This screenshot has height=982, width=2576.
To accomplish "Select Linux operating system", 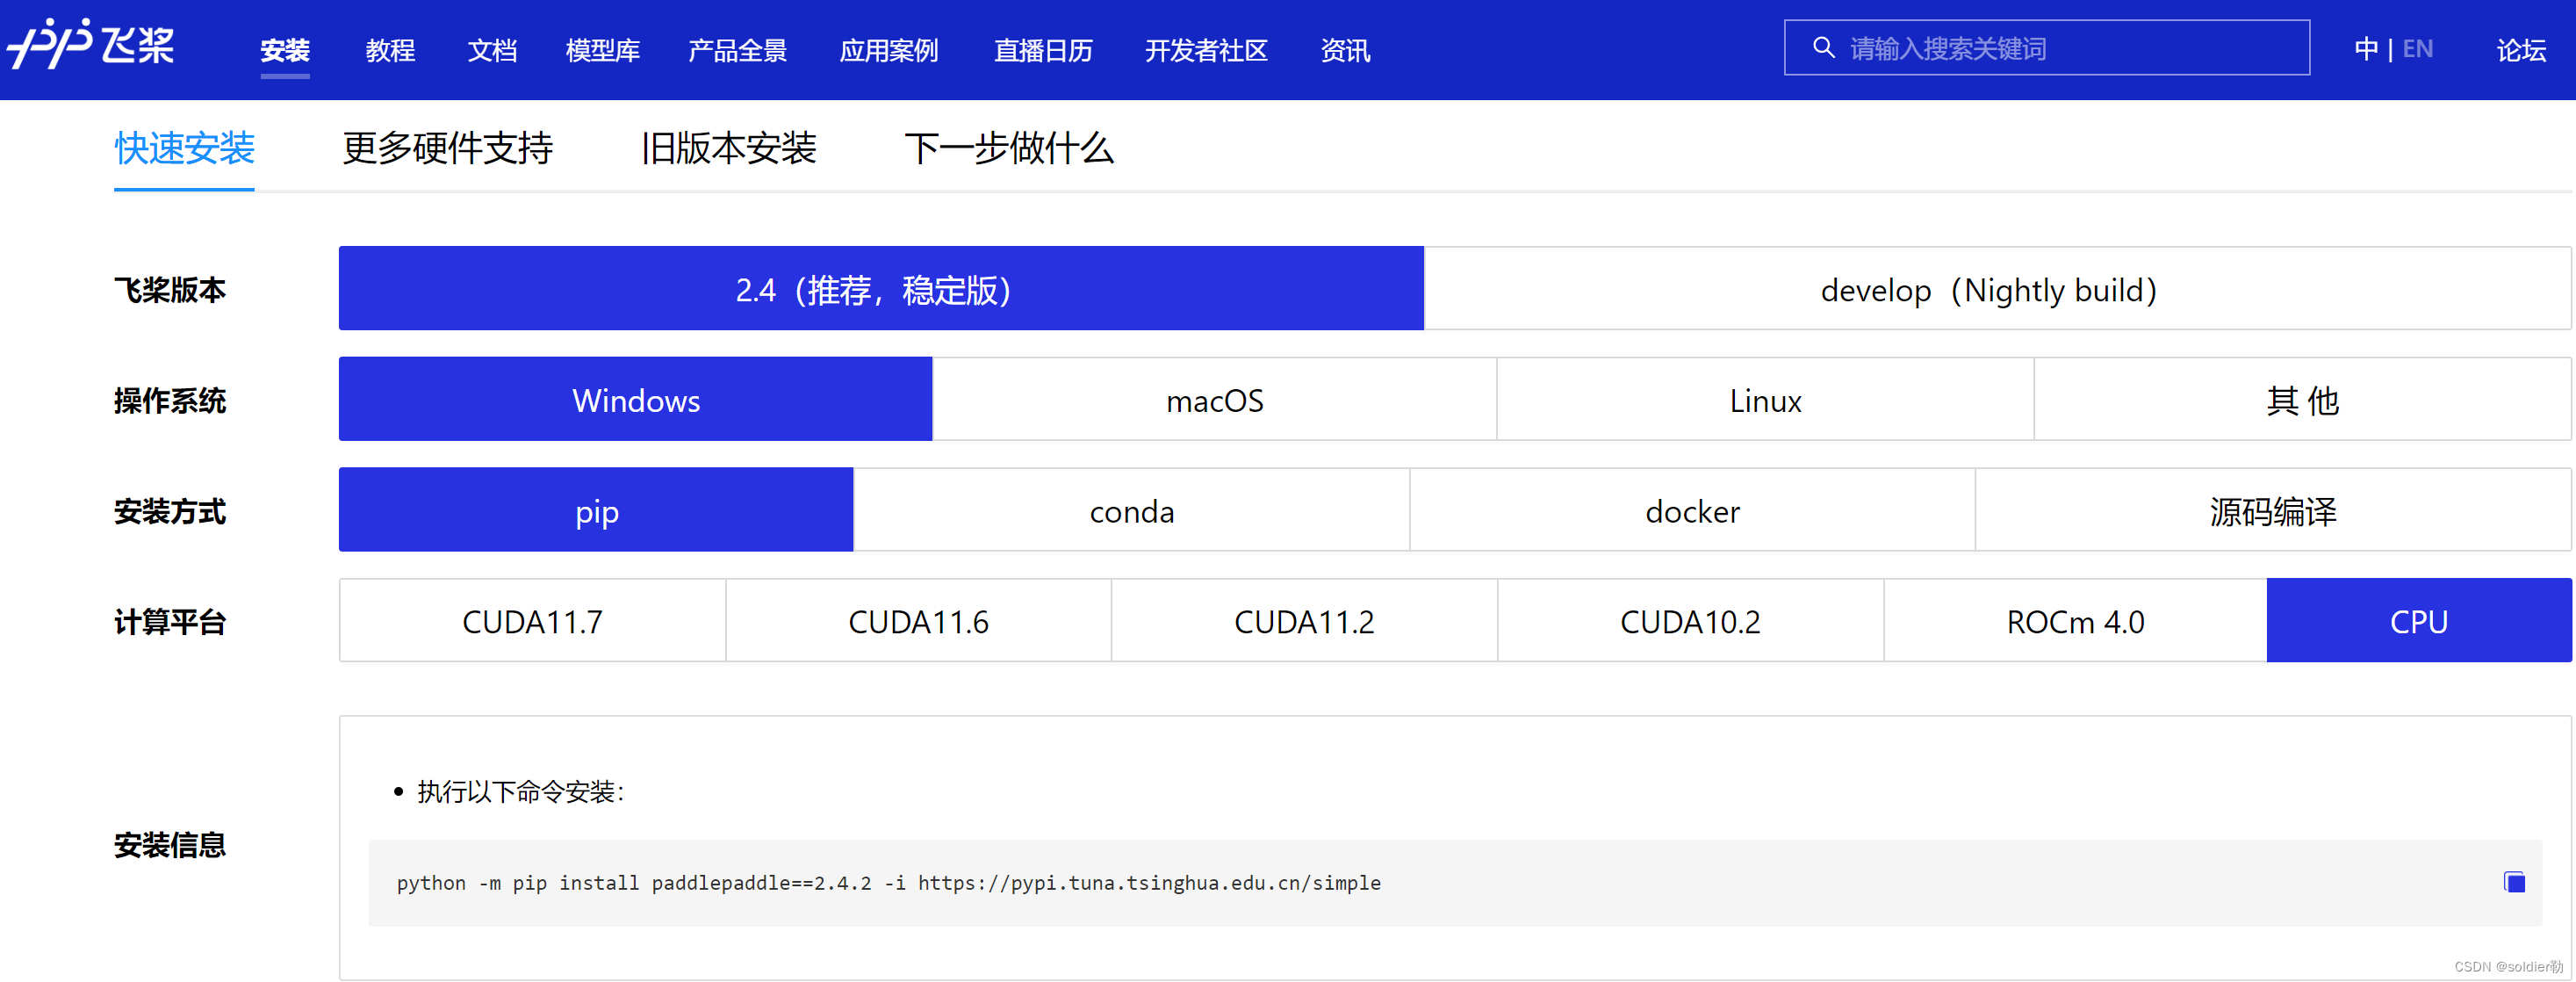I will [x=1765, y=400].
